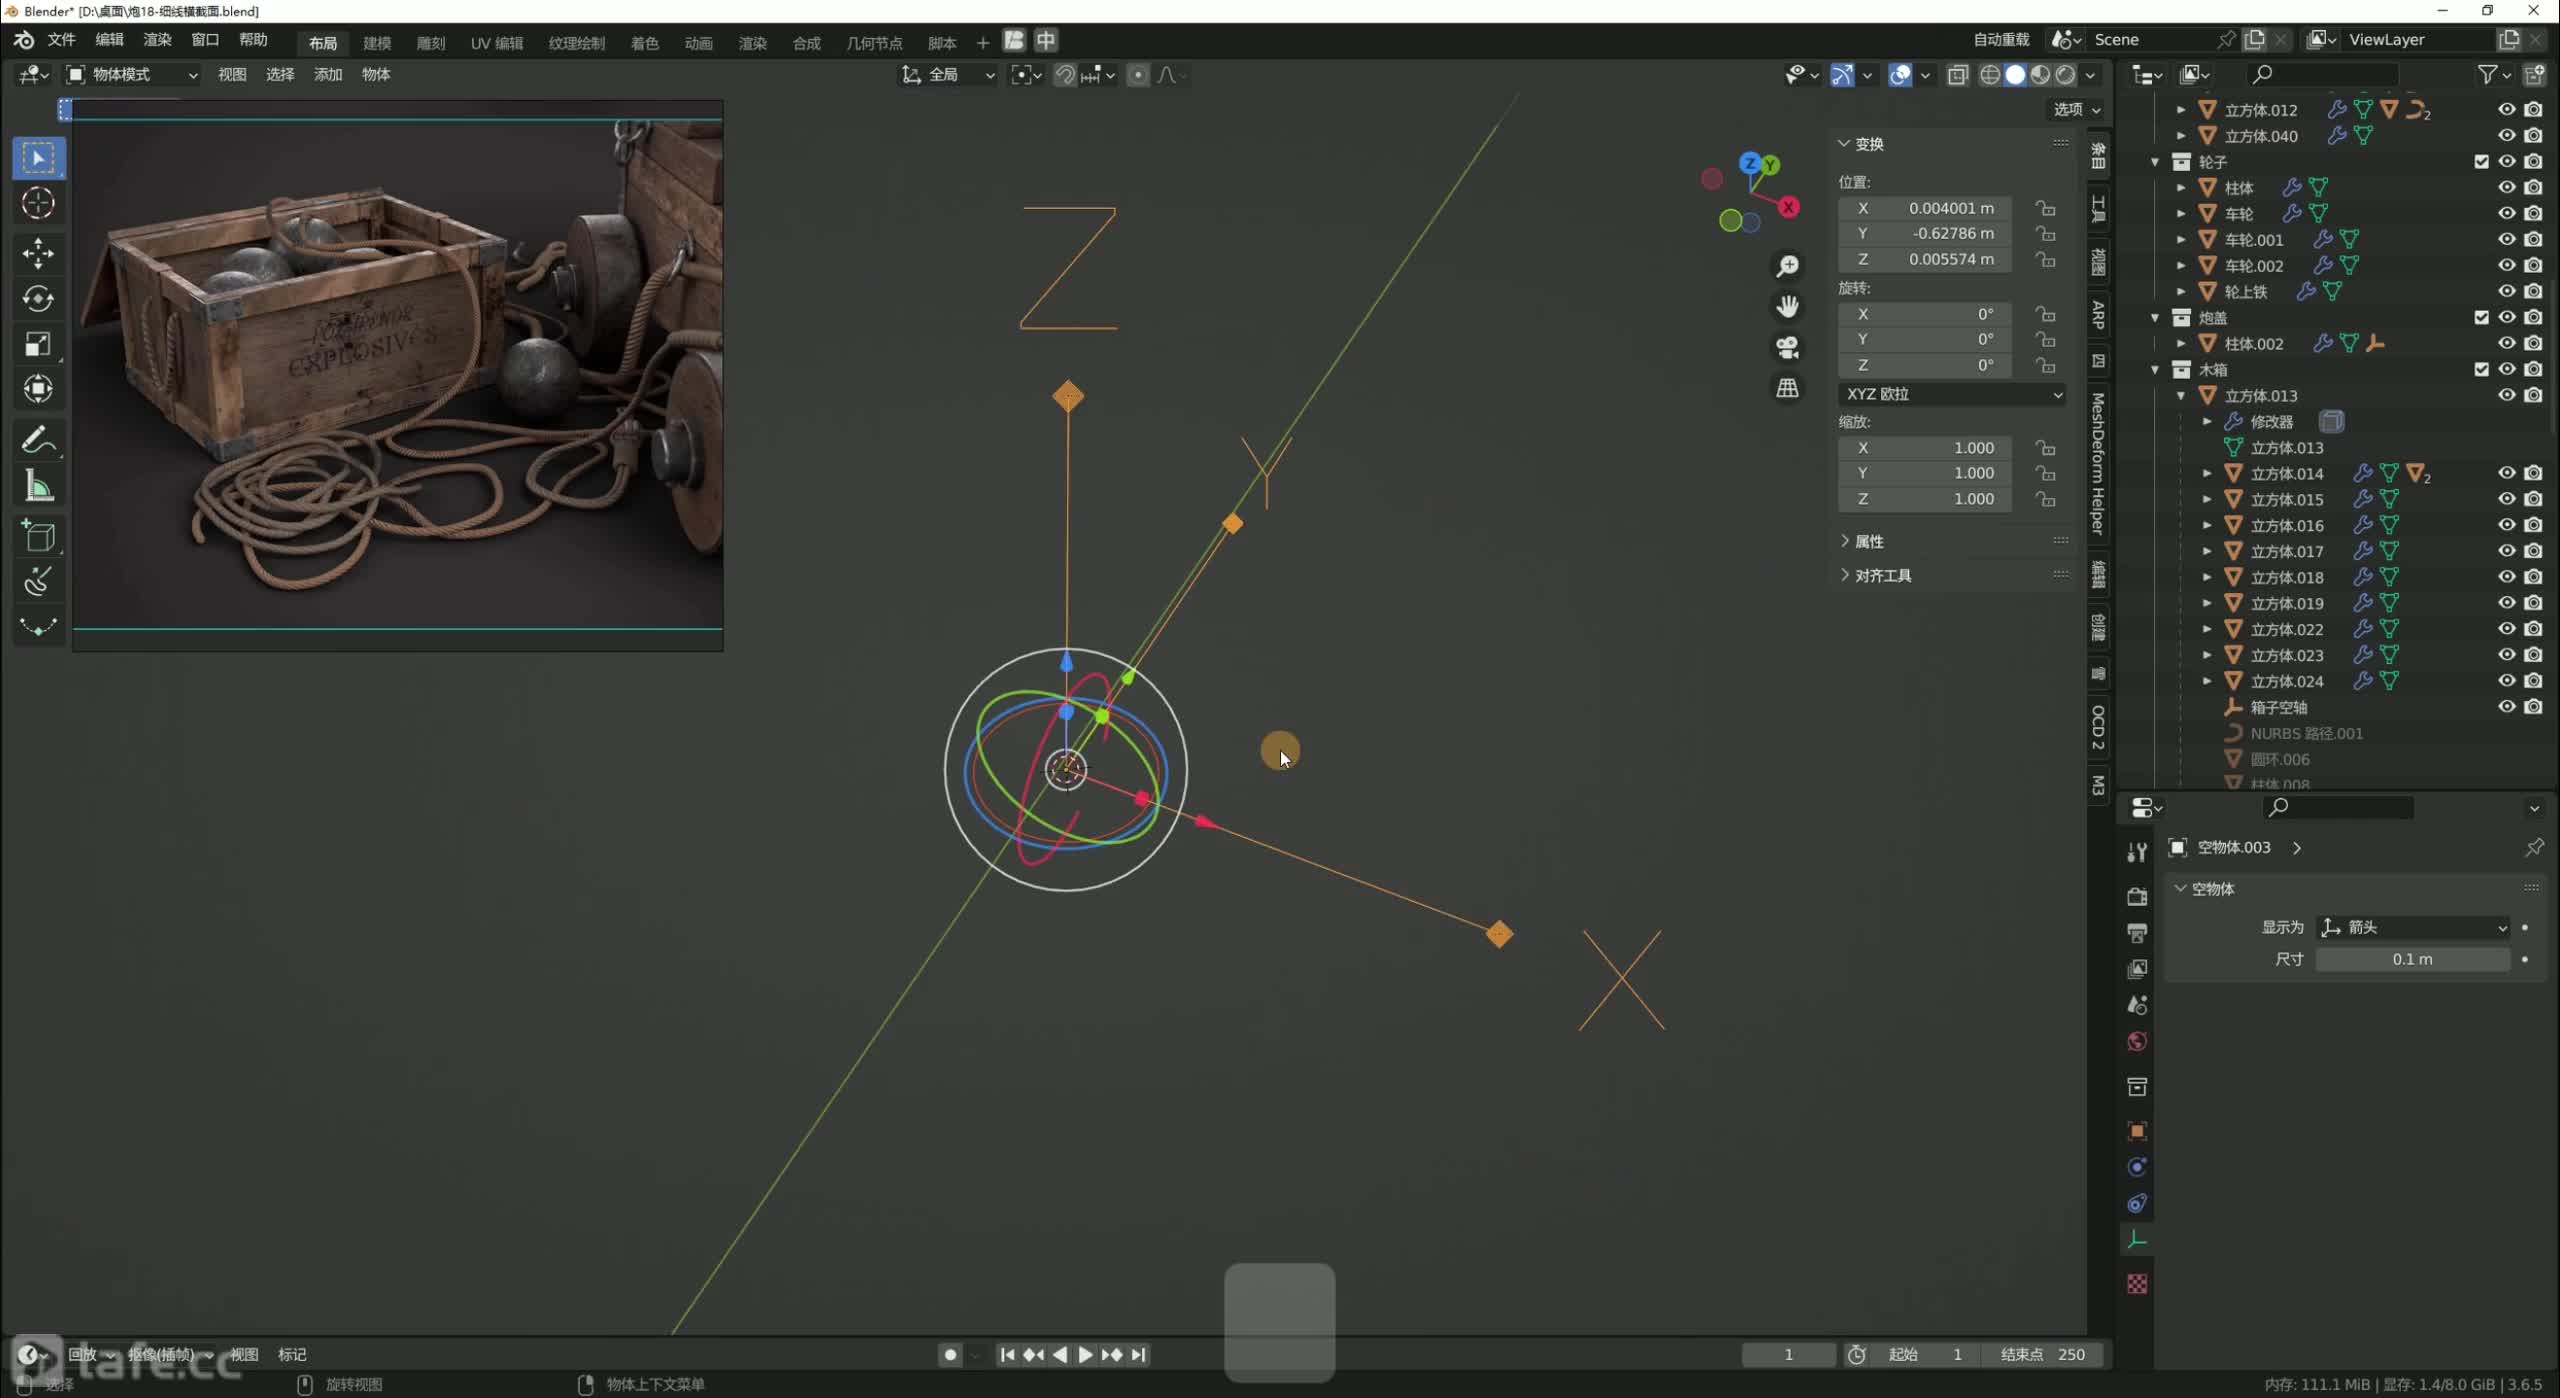Open the 选项 options dropdown
The image size is (2560, 1398).
[x=2076, y=109]
